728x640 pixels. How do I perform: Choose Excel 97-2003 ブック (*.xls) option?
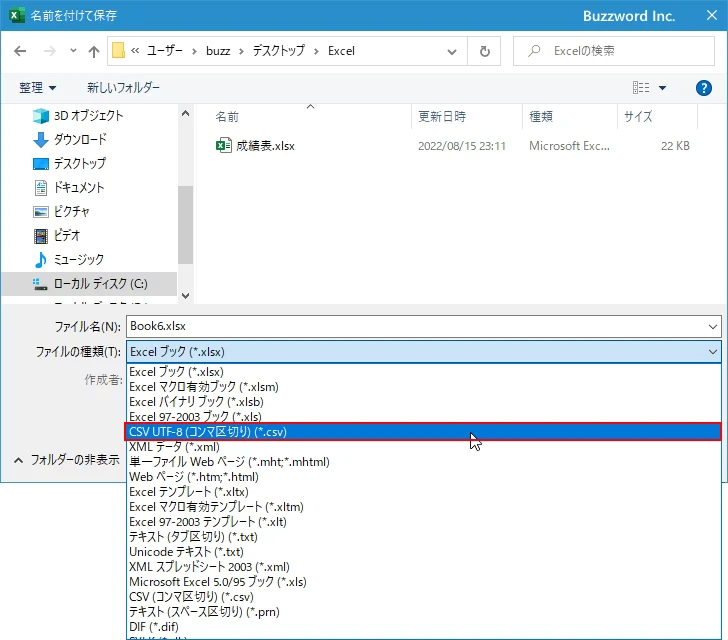coord(423,417)
